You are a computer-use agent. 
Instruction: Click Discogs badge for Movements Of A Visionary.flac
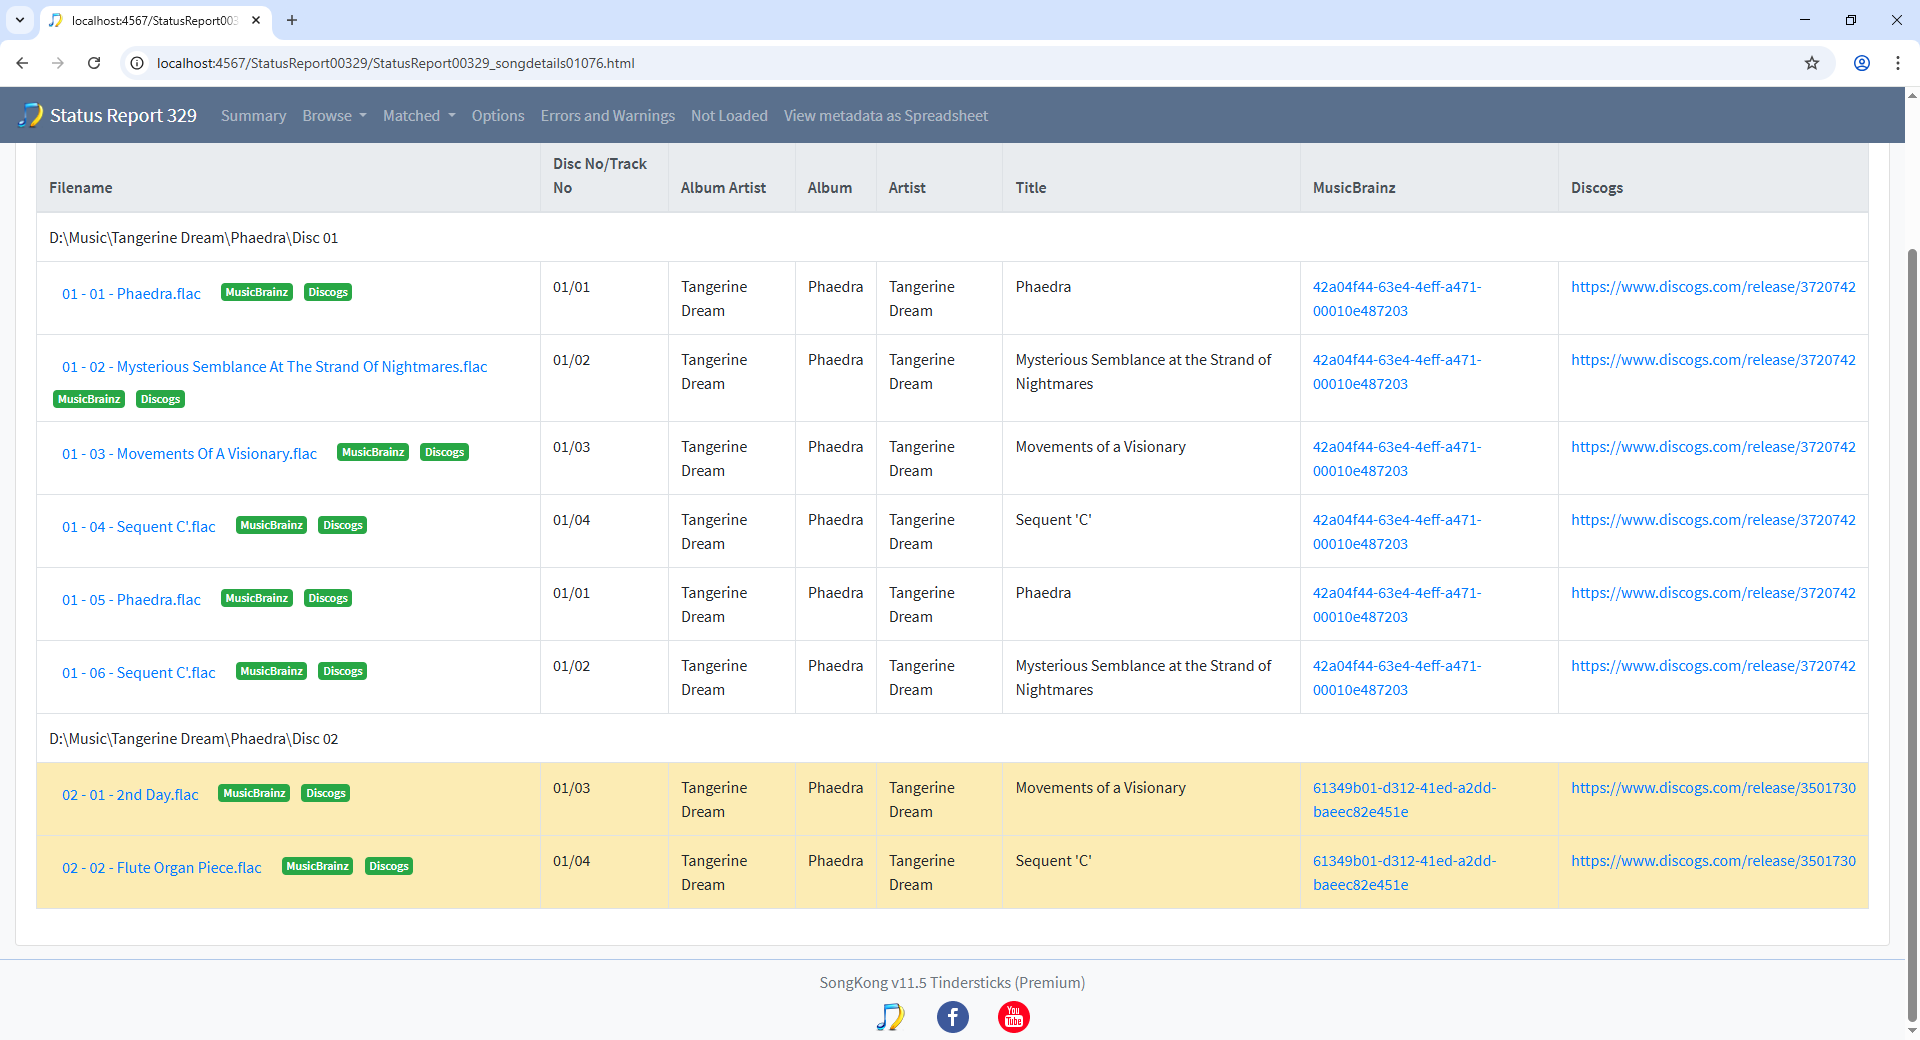coord(444,452)
